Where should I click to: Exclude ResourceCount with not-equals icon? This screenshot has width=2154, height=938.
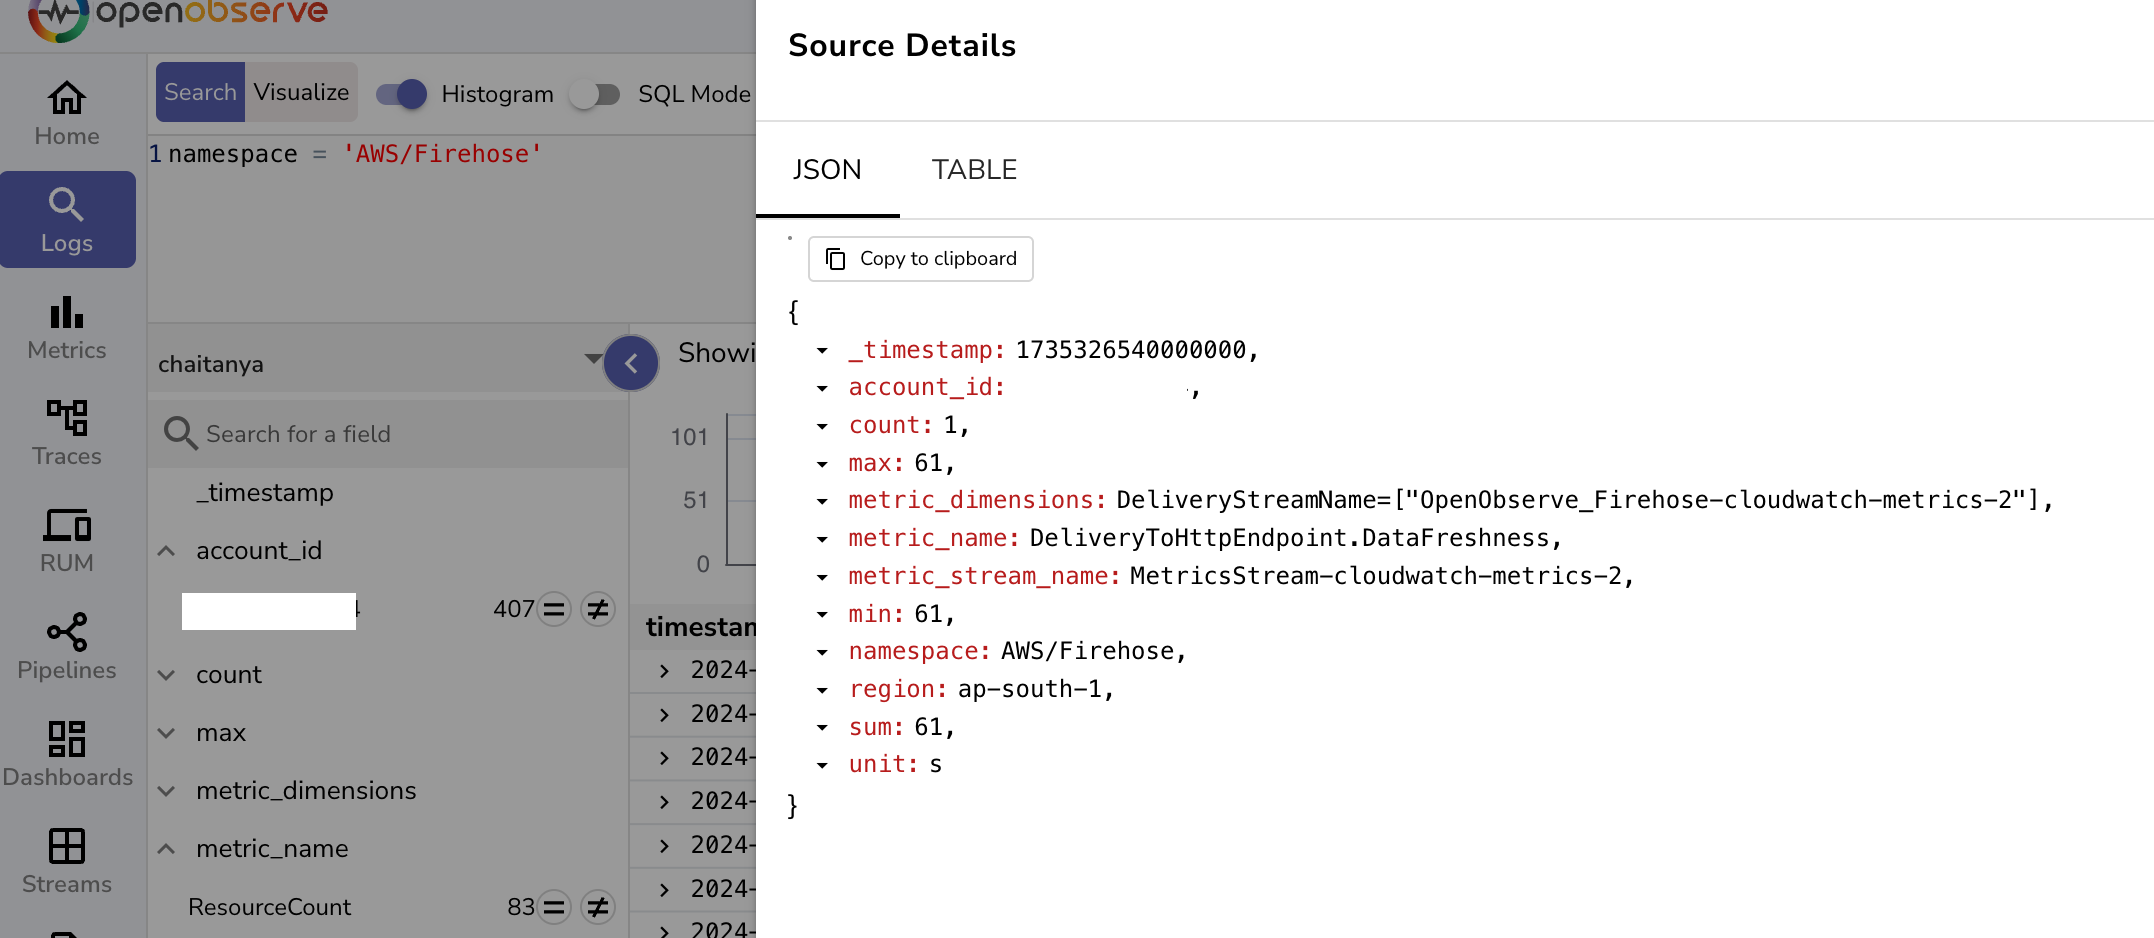tap(598, 907)
